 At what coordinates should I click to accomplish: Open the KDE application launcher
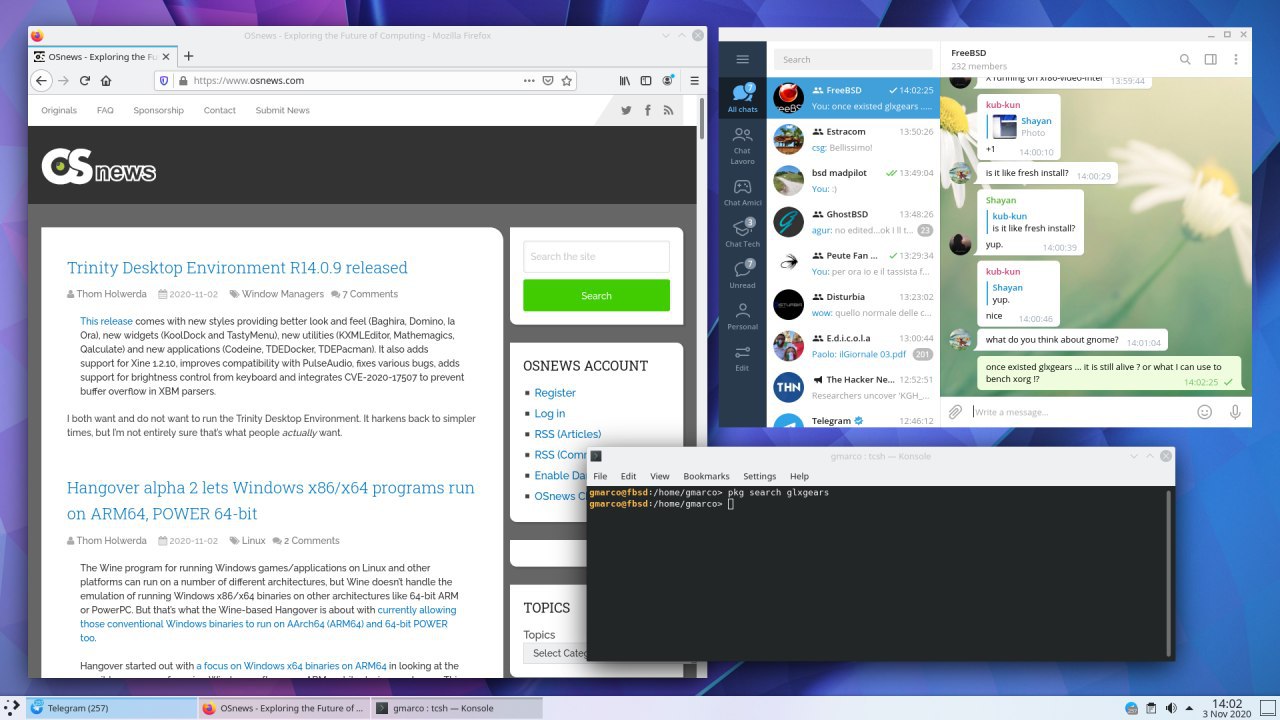[12, 708]
